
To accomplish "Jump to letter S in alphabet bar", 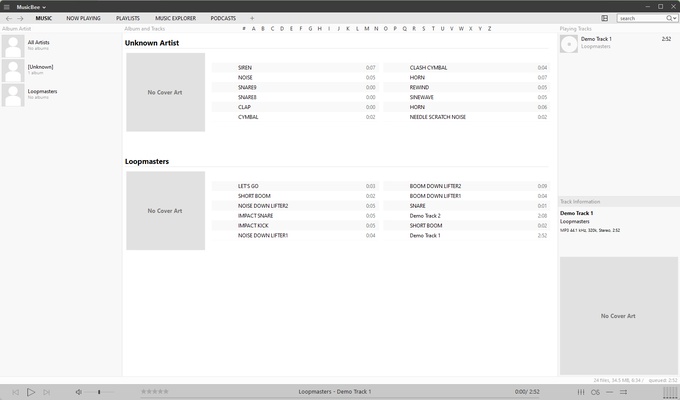I will coord(423,29).
